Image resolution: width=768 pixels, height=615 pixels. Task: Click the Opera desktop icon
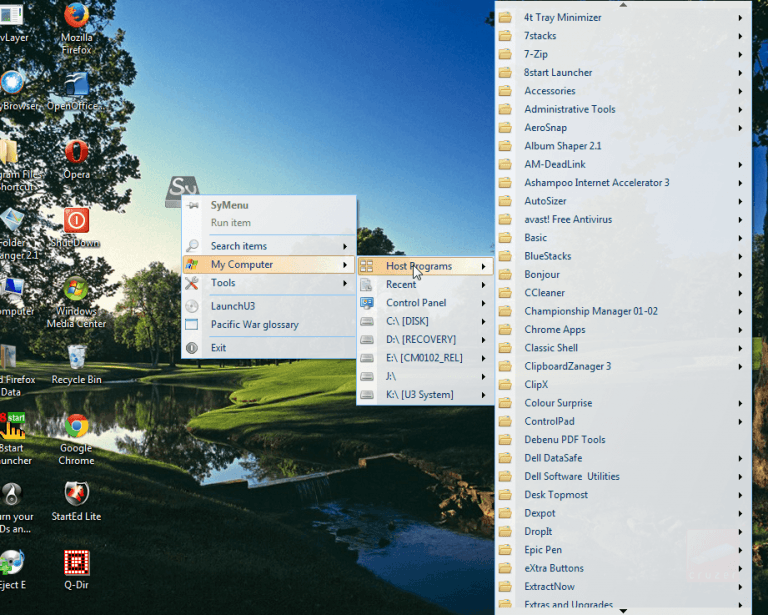click(x=76, y=152)
